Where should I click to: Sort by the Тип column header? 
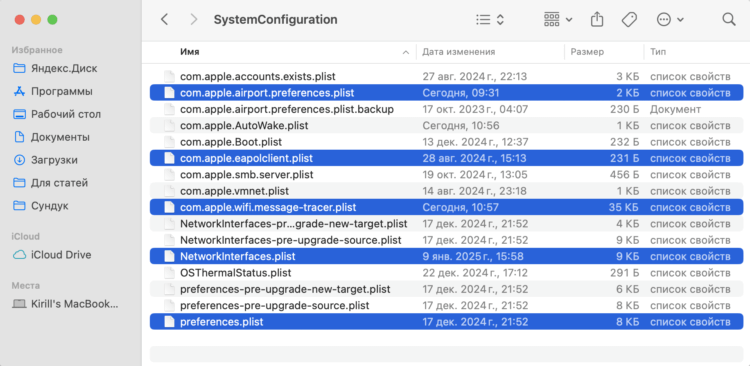658,52
